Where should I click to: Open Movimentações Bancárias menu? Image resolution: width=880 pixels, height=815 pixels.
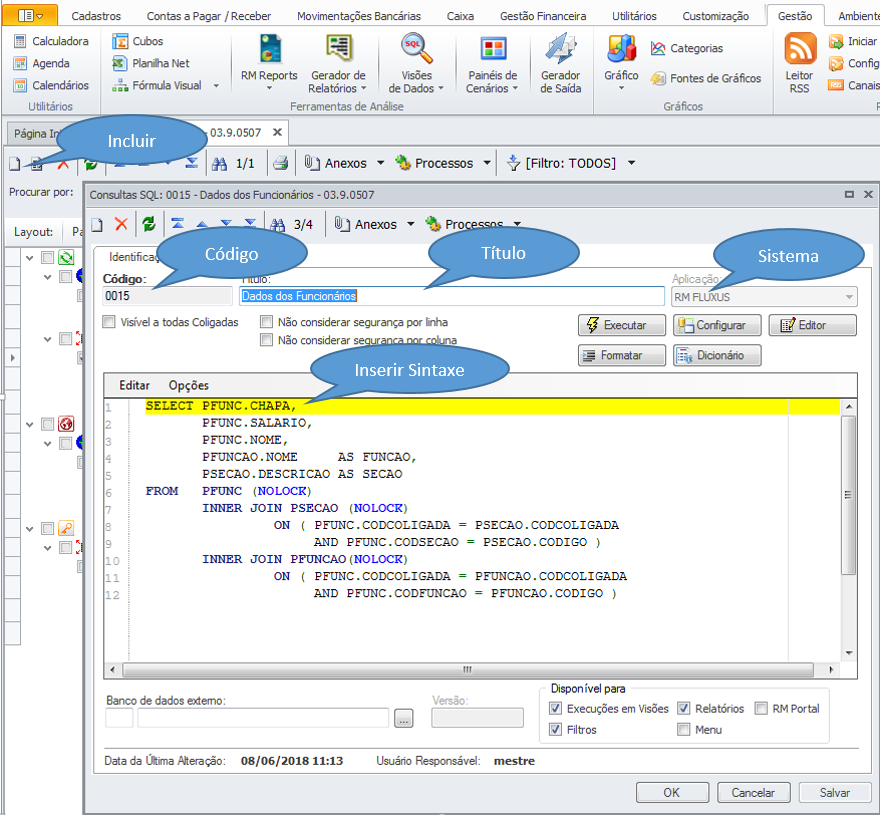coord(359,16)
